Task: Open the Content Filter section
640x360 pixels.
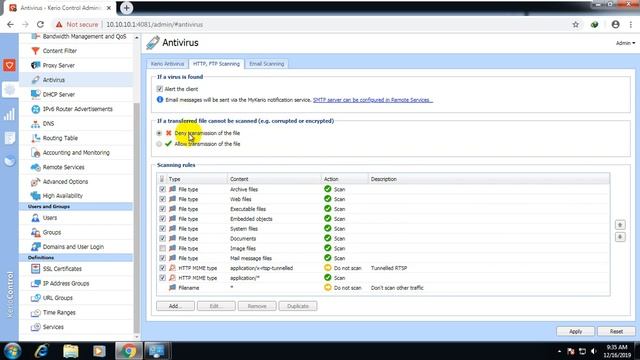Action: click(x=60, y=51)
